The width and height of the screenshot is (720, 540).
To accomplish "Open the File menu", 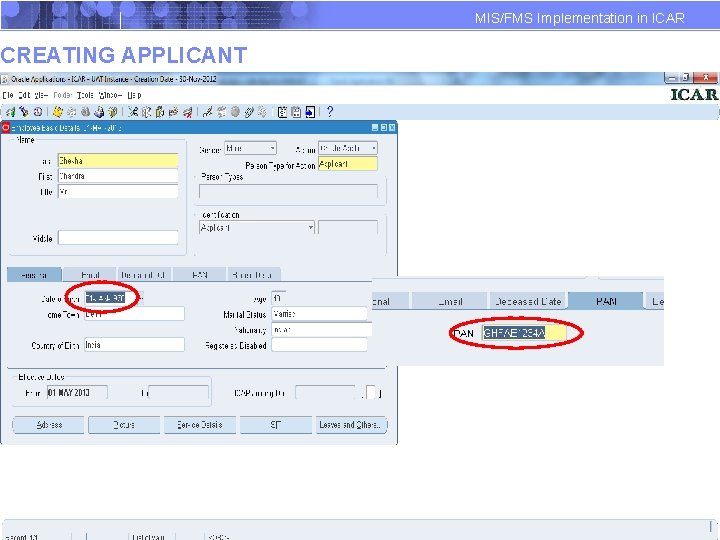I will [x=8, y=95].
